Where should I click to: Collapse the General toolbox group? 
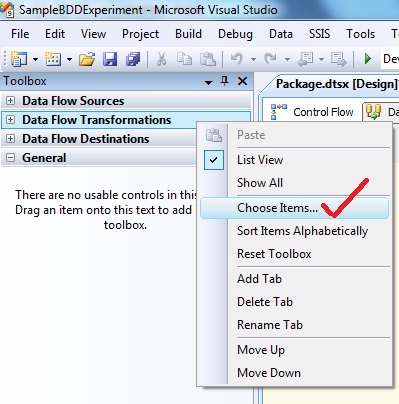click(11, 158)
